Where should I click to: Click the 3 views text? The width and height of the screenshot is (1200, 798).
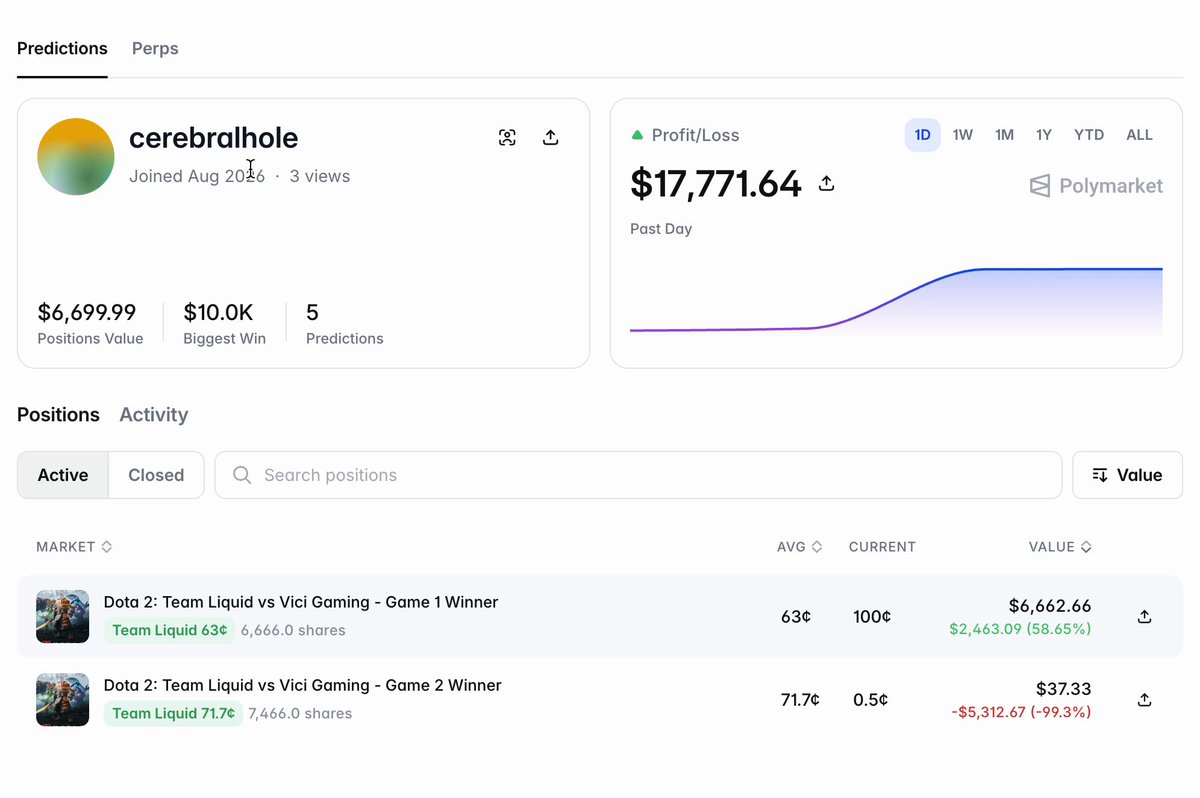pyautogui.click(x=320, y=176)
